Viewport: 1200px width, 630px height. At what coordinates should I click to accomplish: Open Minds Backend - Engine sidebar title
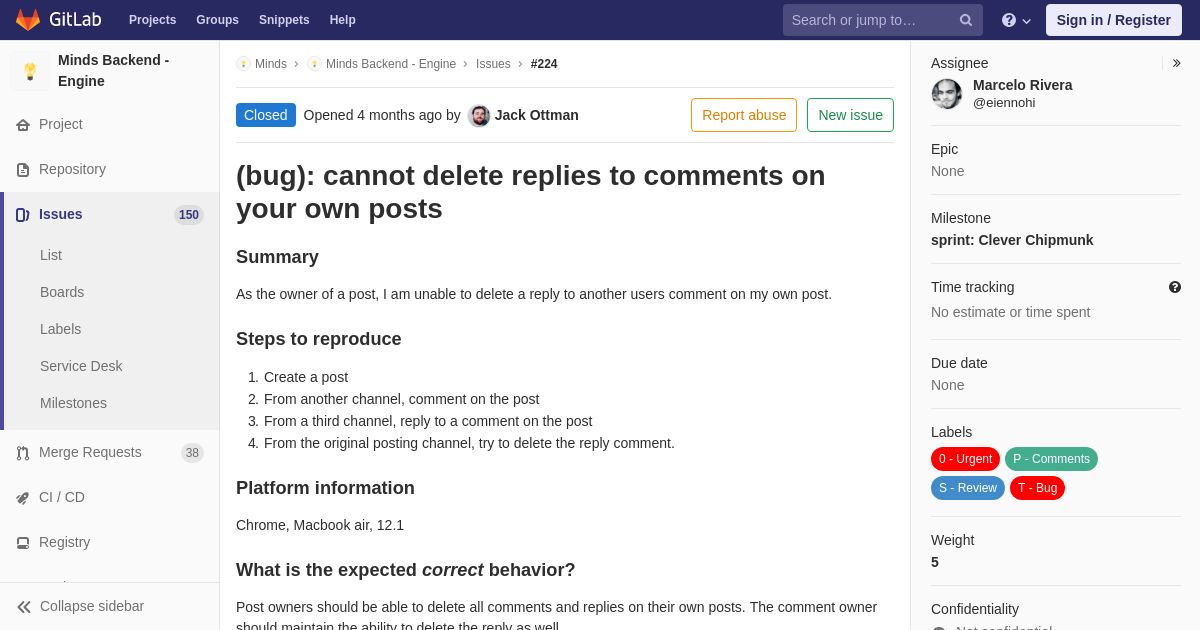click(113, 70)
